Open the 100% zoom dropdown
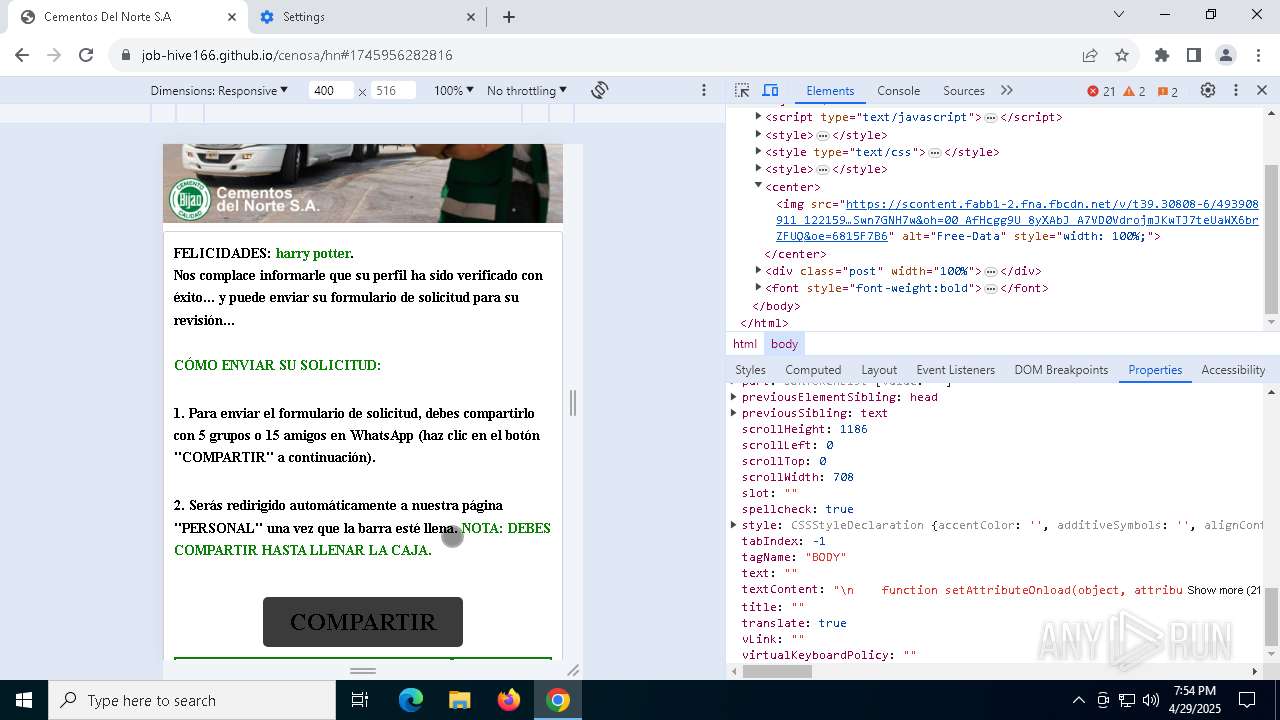The height and width of the screenshot is (720, 1280). (x=454, y=90)
